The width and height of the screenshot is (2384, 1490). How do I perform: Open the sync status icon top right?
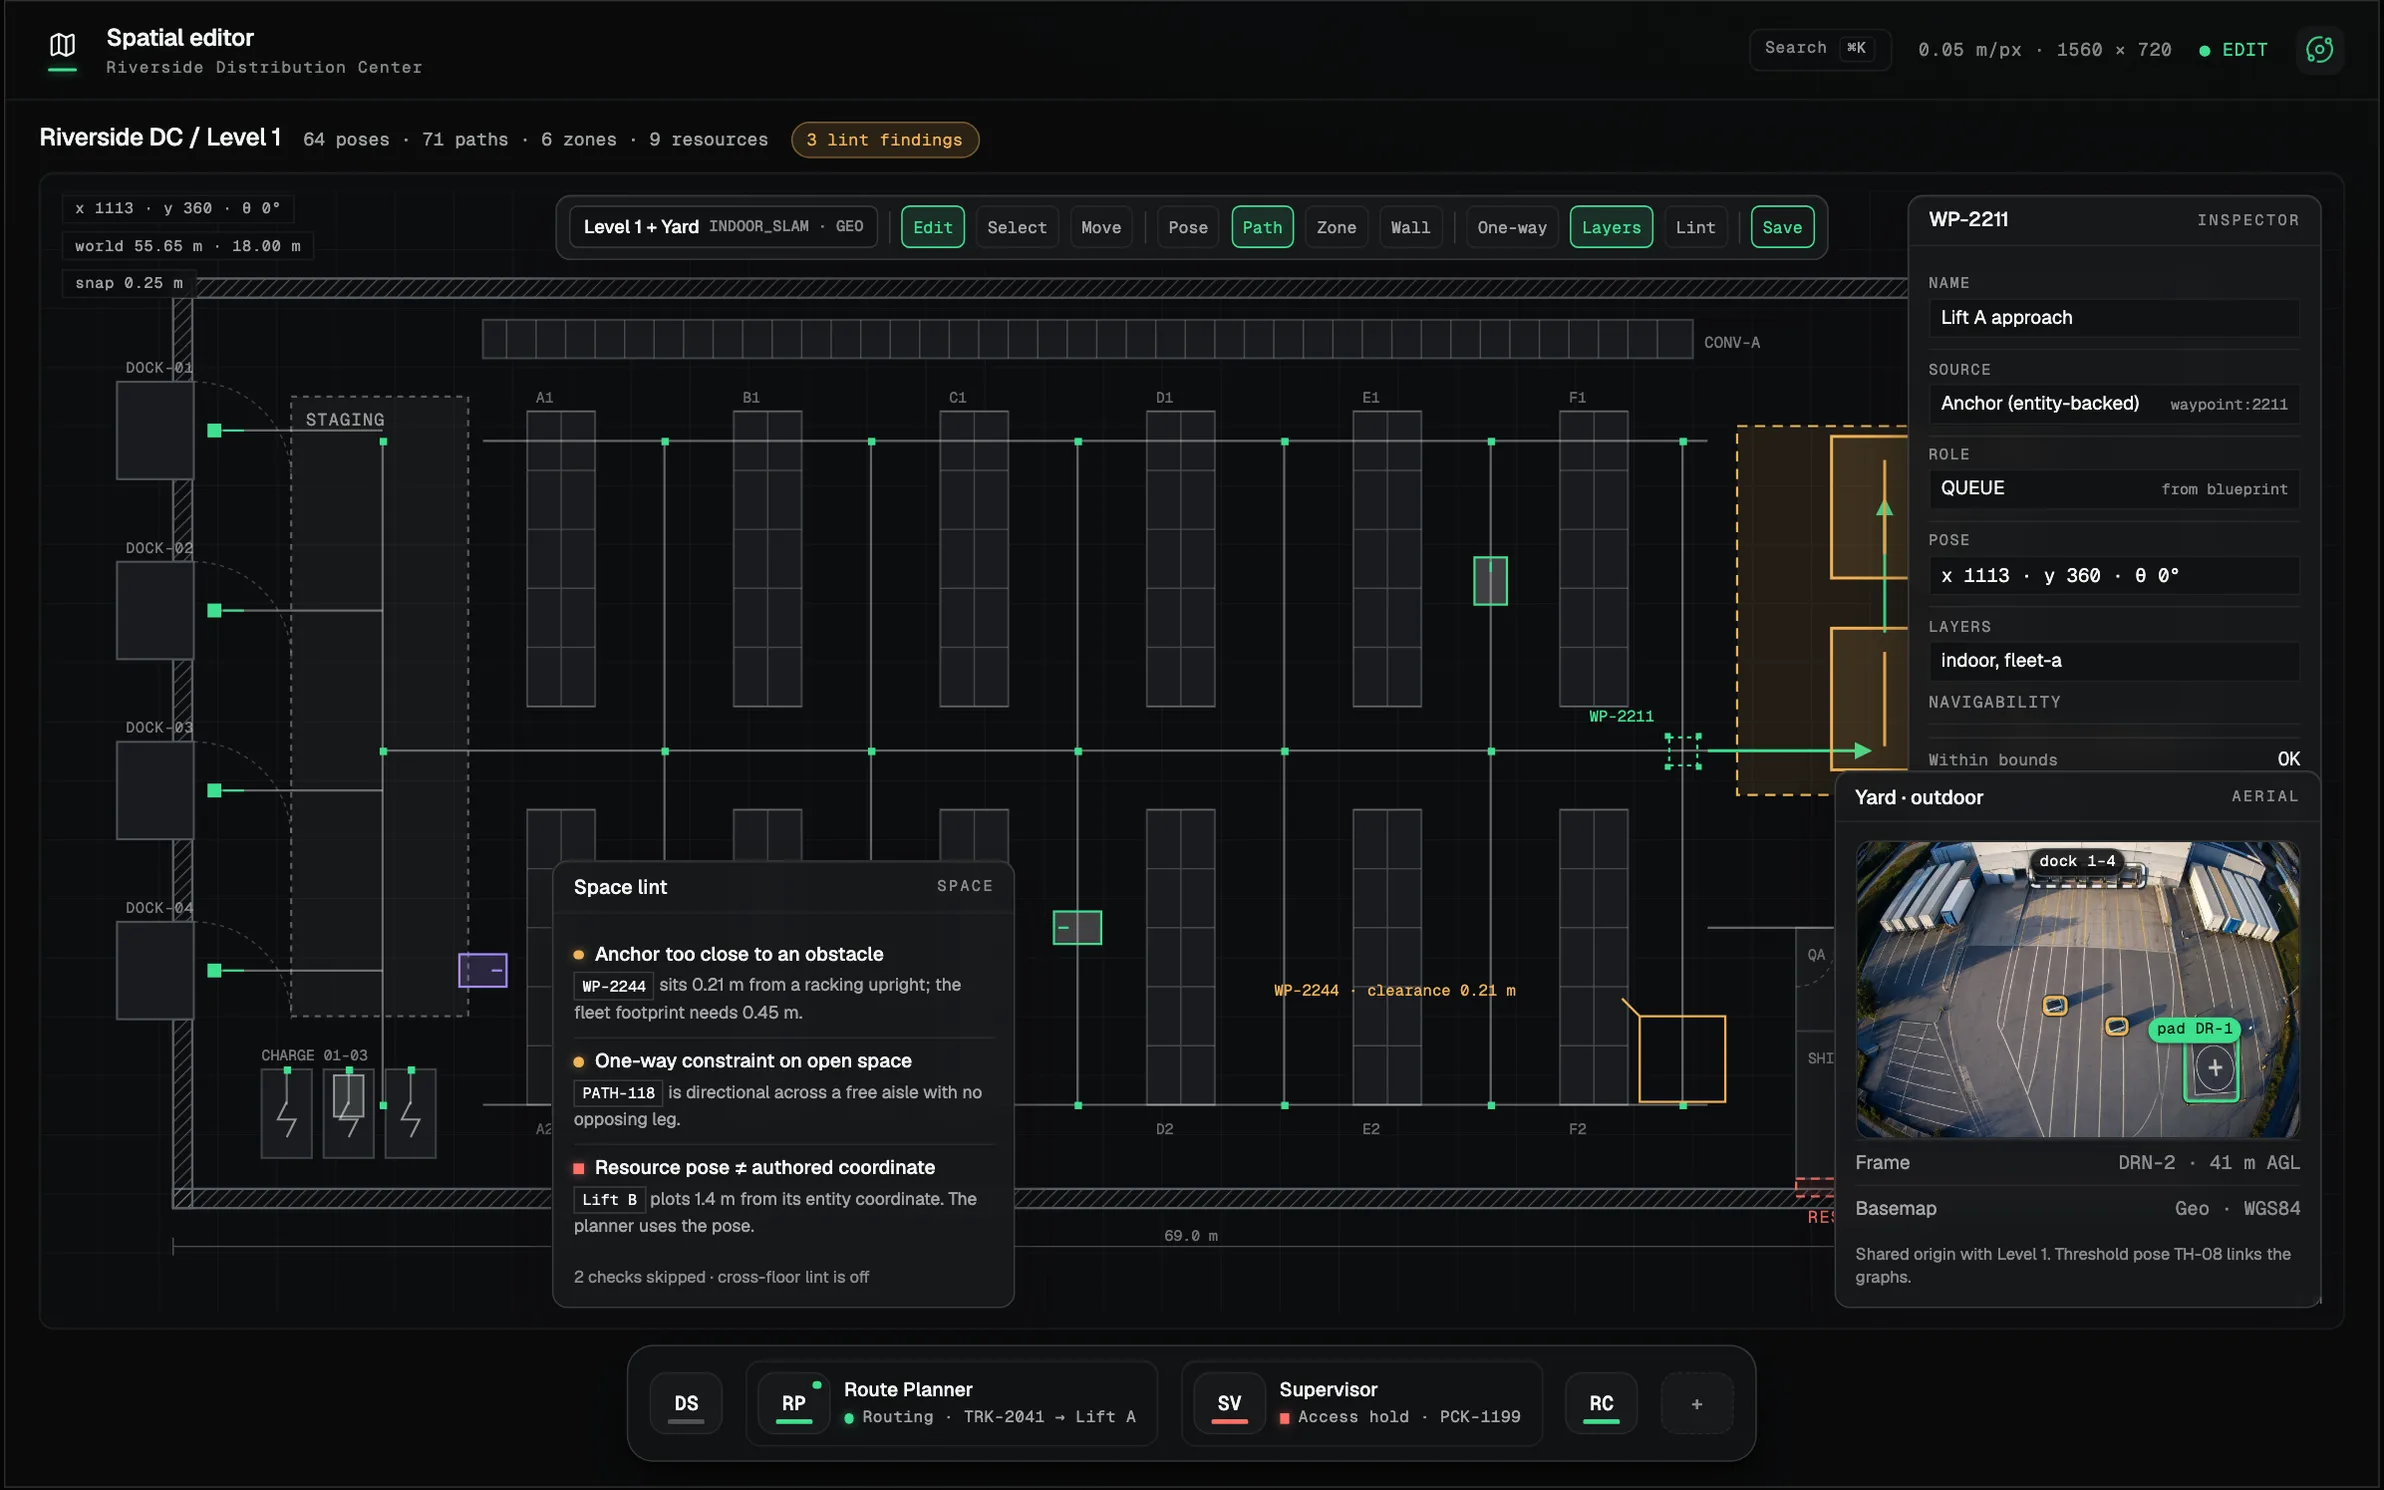pos(2319,49)
